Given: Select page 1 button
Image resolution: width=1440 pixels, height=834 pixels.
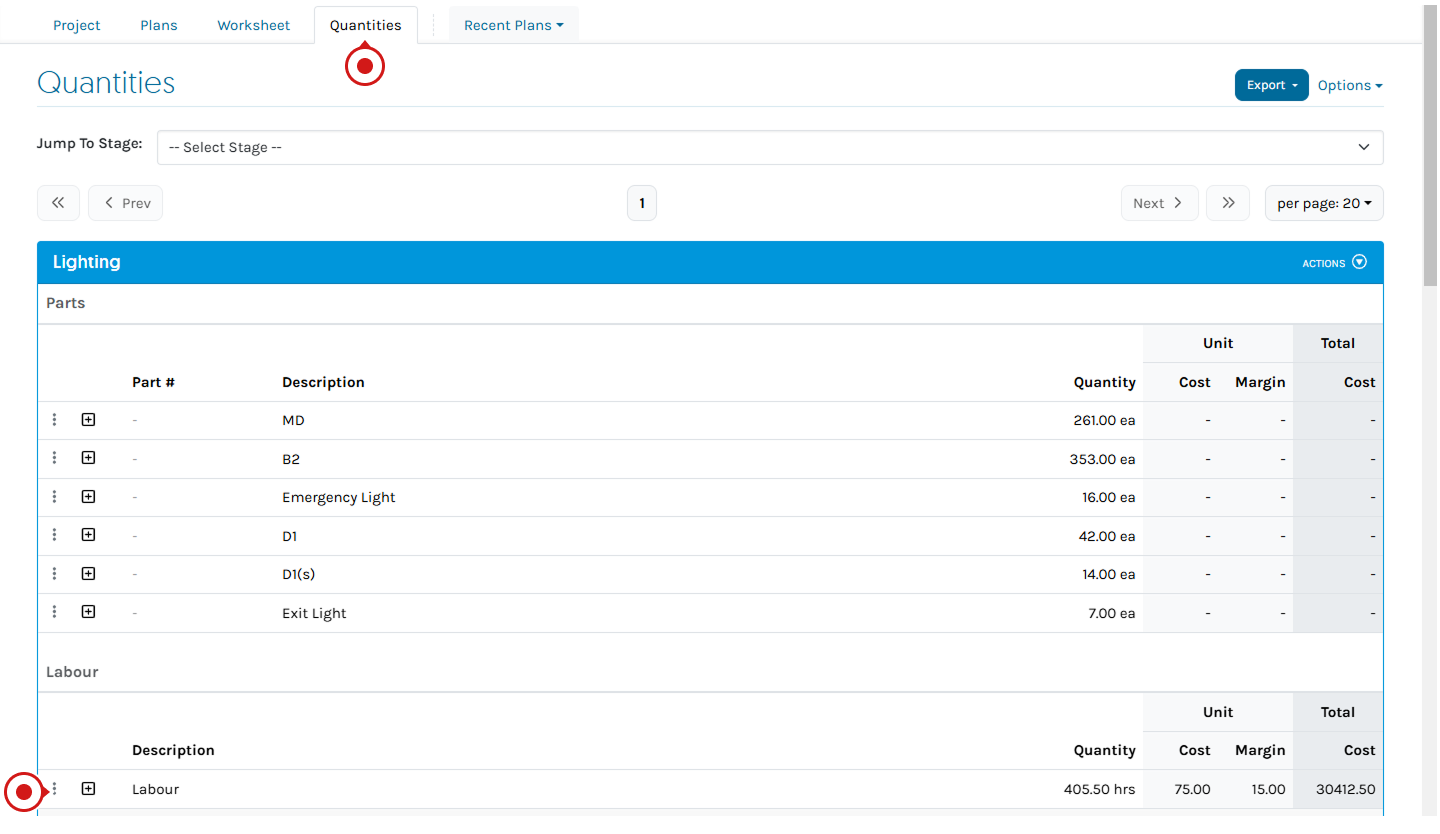Looking at the screenshot, I should click(x=642, y=203).
